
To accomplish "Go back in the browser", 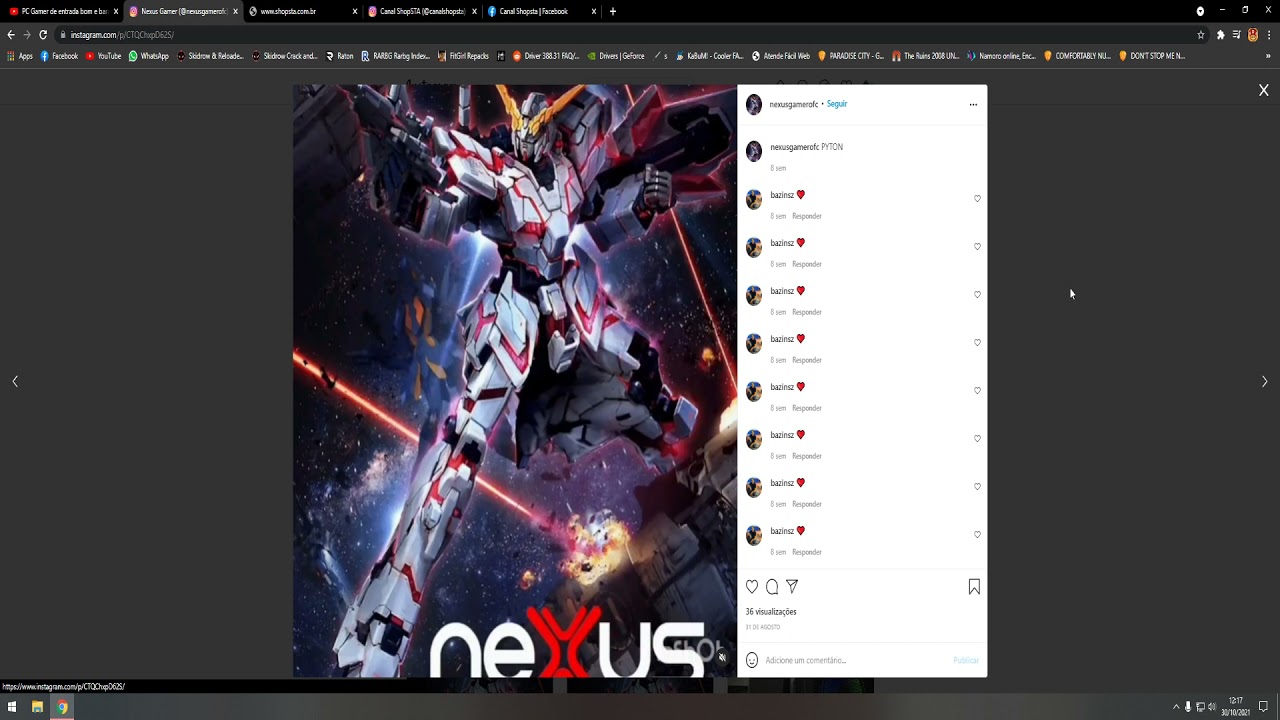I will click(x=11, y=34).
